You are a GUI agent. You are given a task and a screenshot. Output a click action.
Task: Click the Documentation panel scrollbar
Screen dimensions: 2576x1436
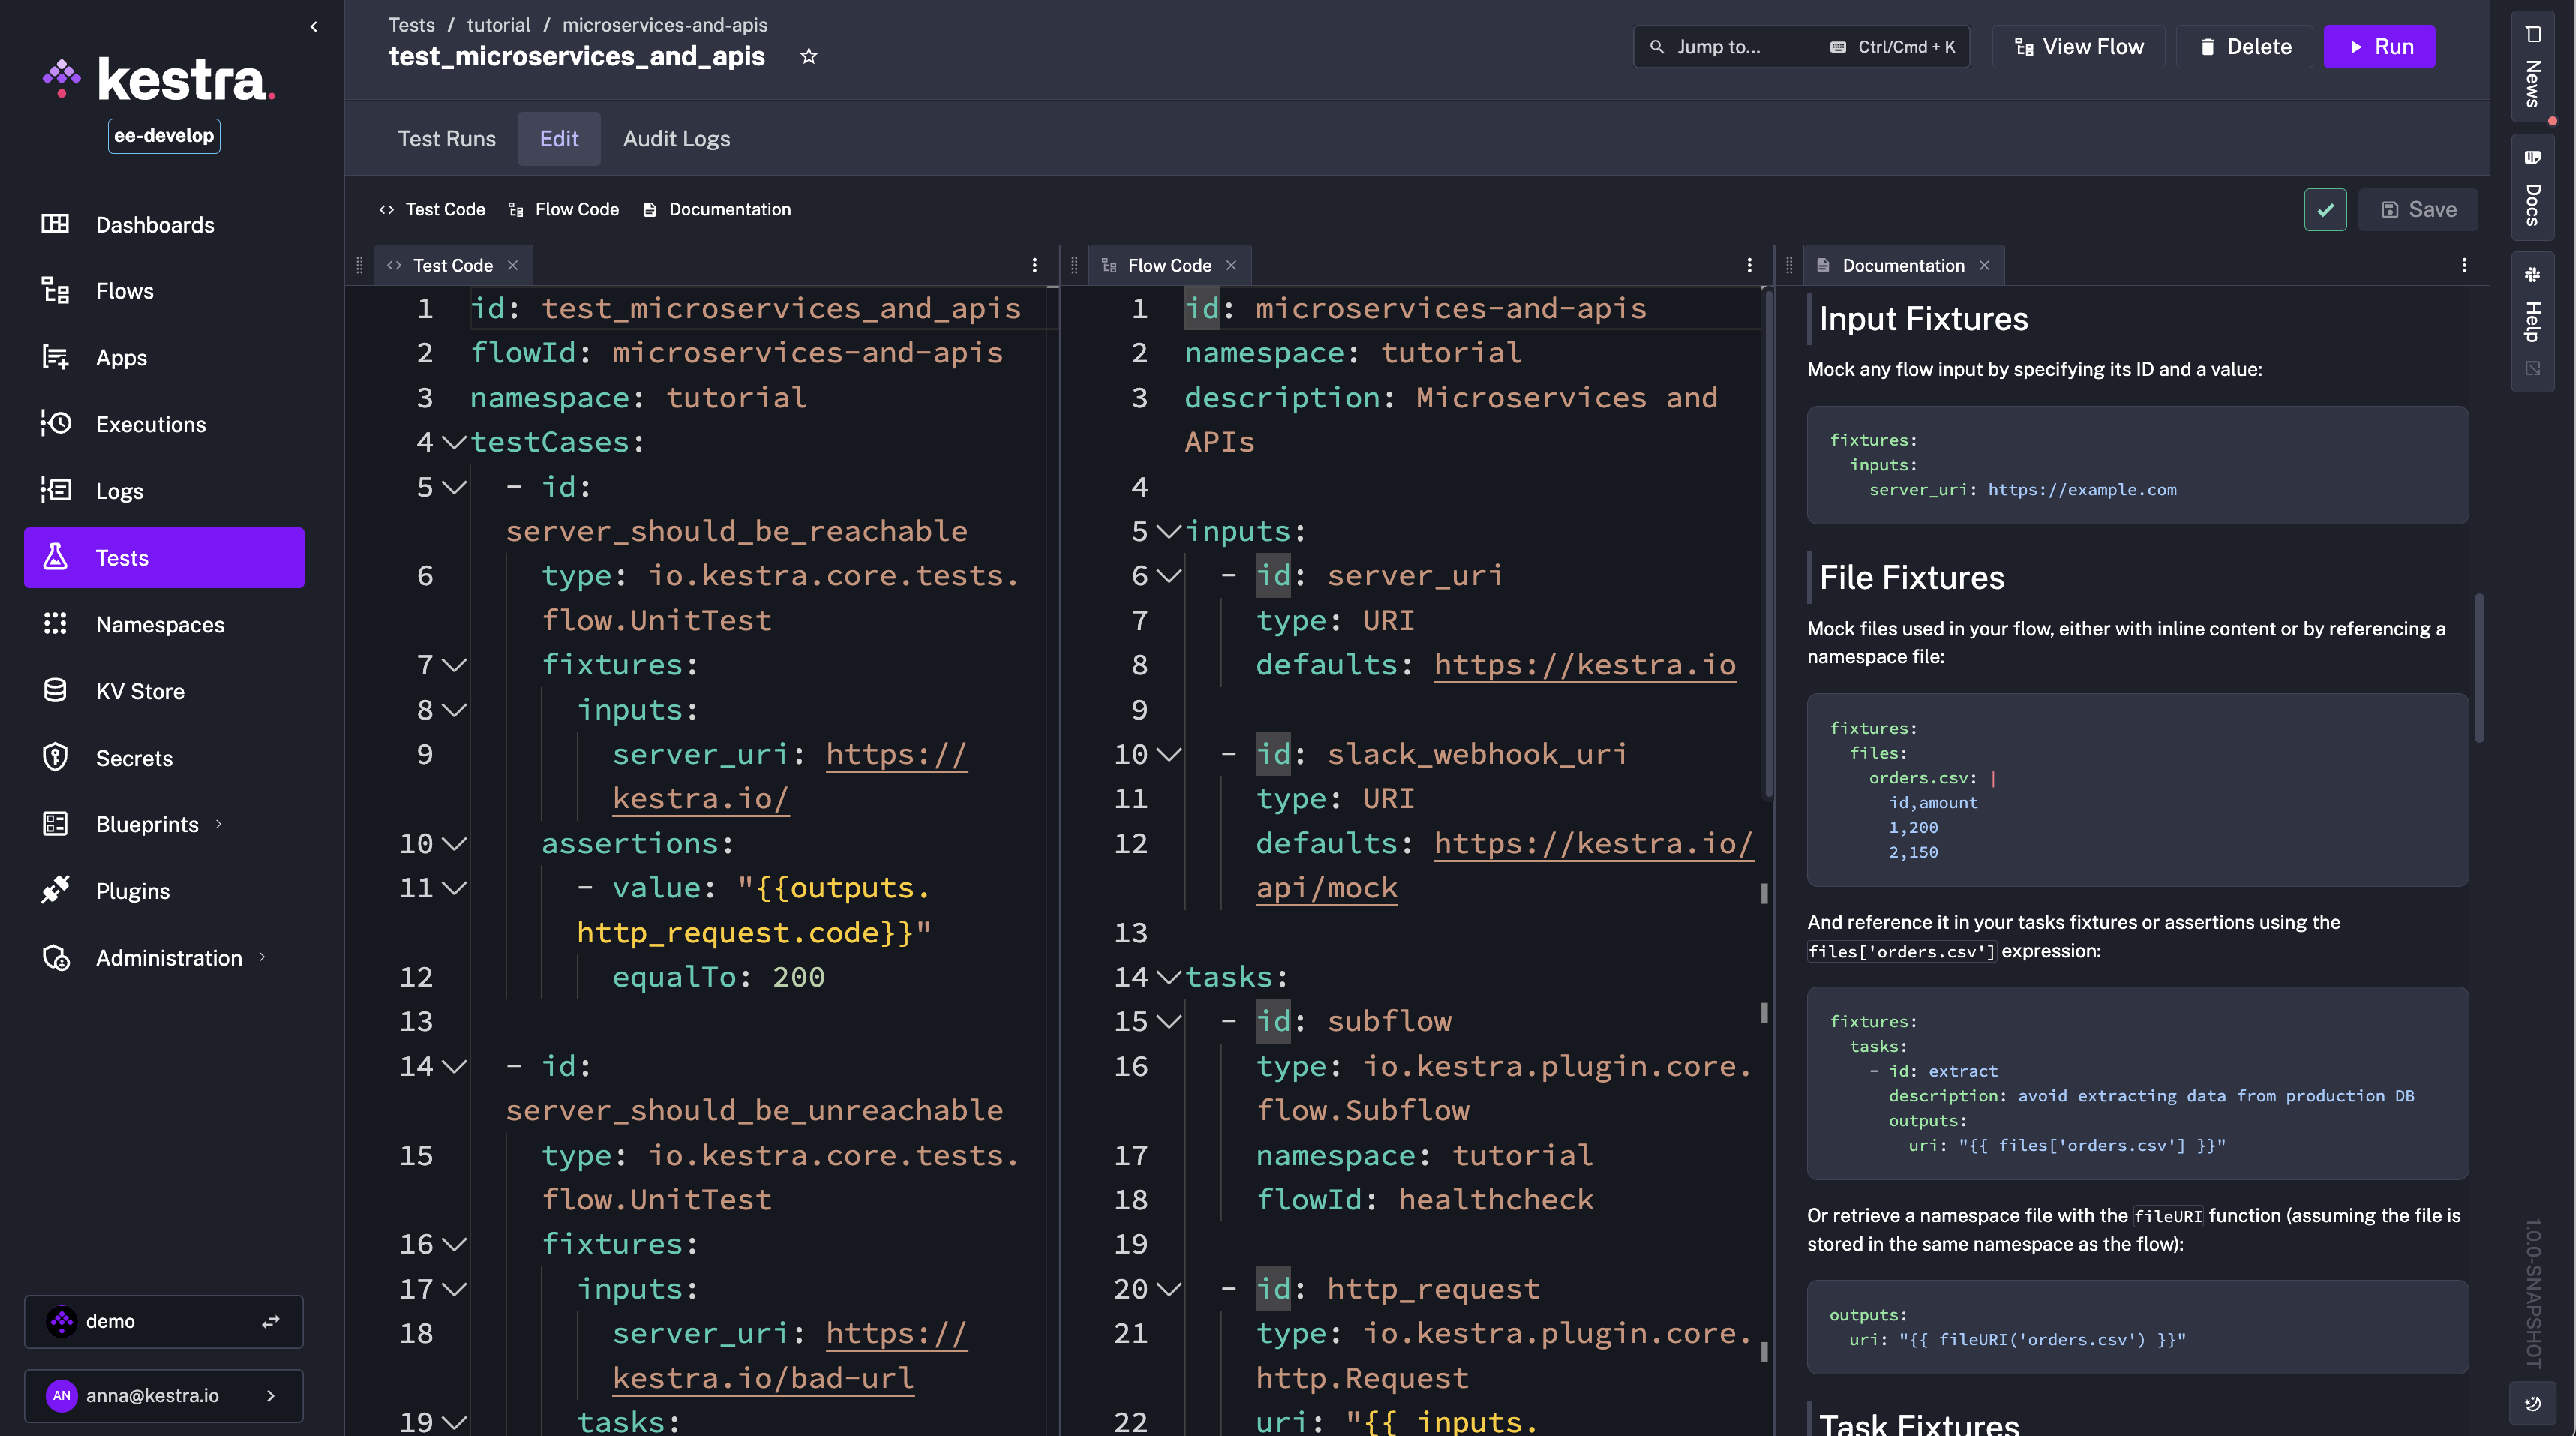(x=2479, y=668)
